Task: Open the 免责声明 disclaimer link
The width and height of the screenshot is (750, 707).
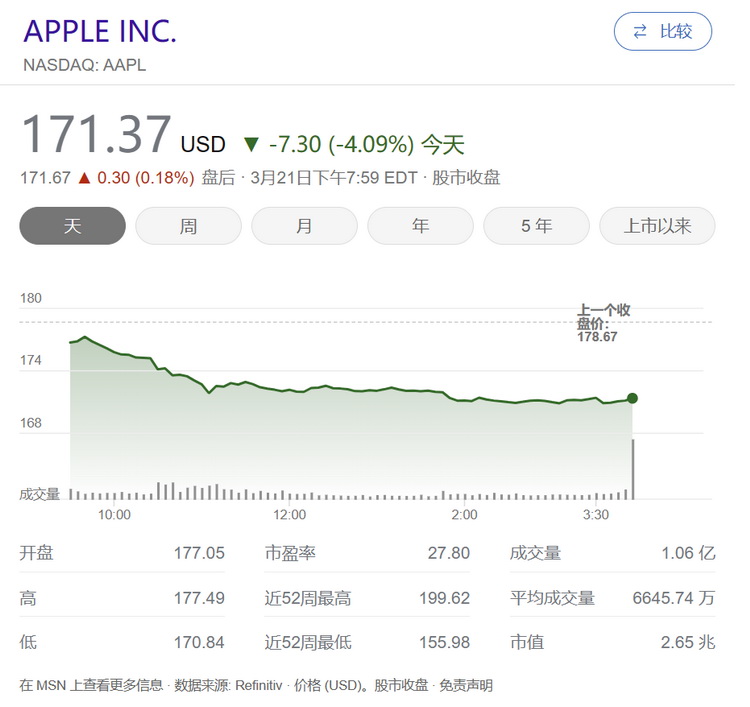Action: (465, 685)
